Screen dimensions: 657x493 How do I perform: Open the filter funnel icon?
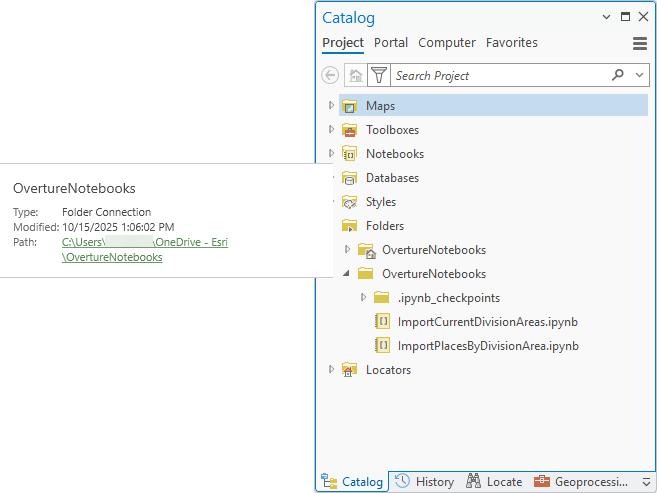click(379, 75)
